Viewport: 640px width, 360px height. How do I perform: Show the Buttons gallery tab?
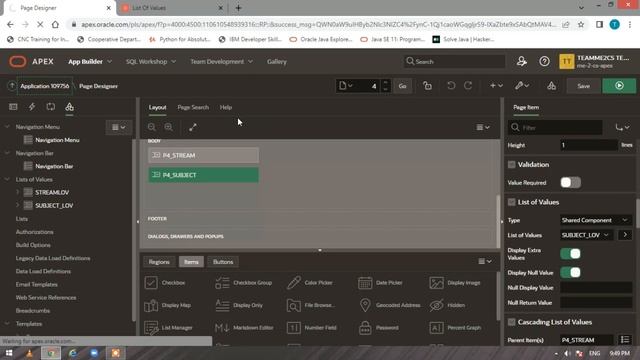[x=223, y=262]
